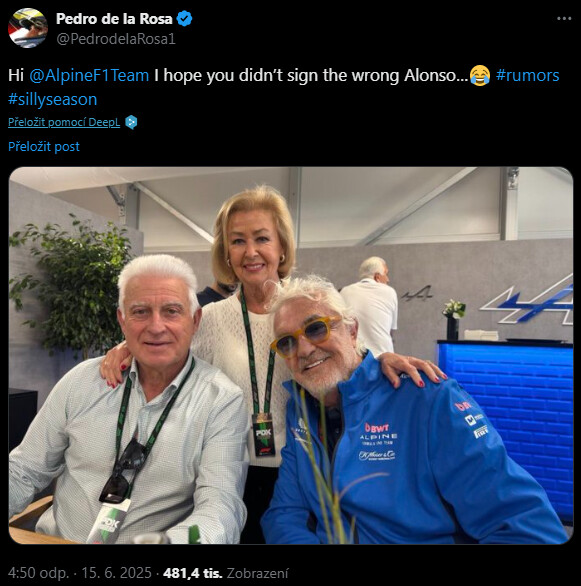The image size is (581, 586).
Task: Open the three-dot more options menu
Action: pyautogui.click(x=564, y=19)
